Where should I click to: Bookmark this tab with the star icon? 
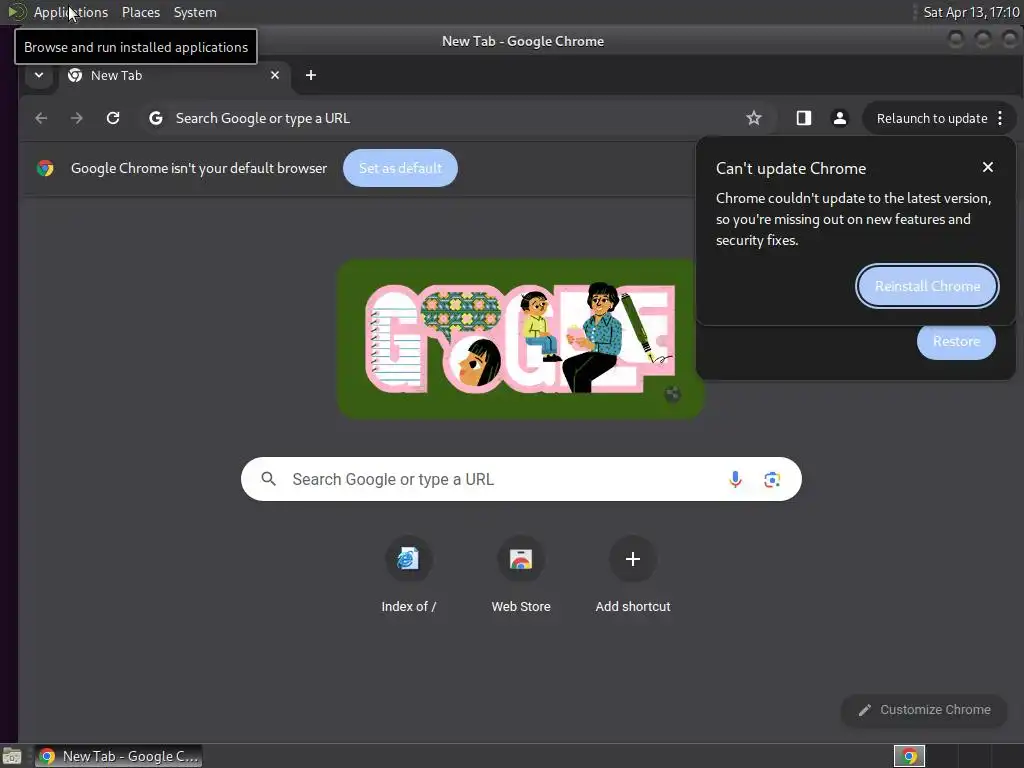click(x=754, y=118)
